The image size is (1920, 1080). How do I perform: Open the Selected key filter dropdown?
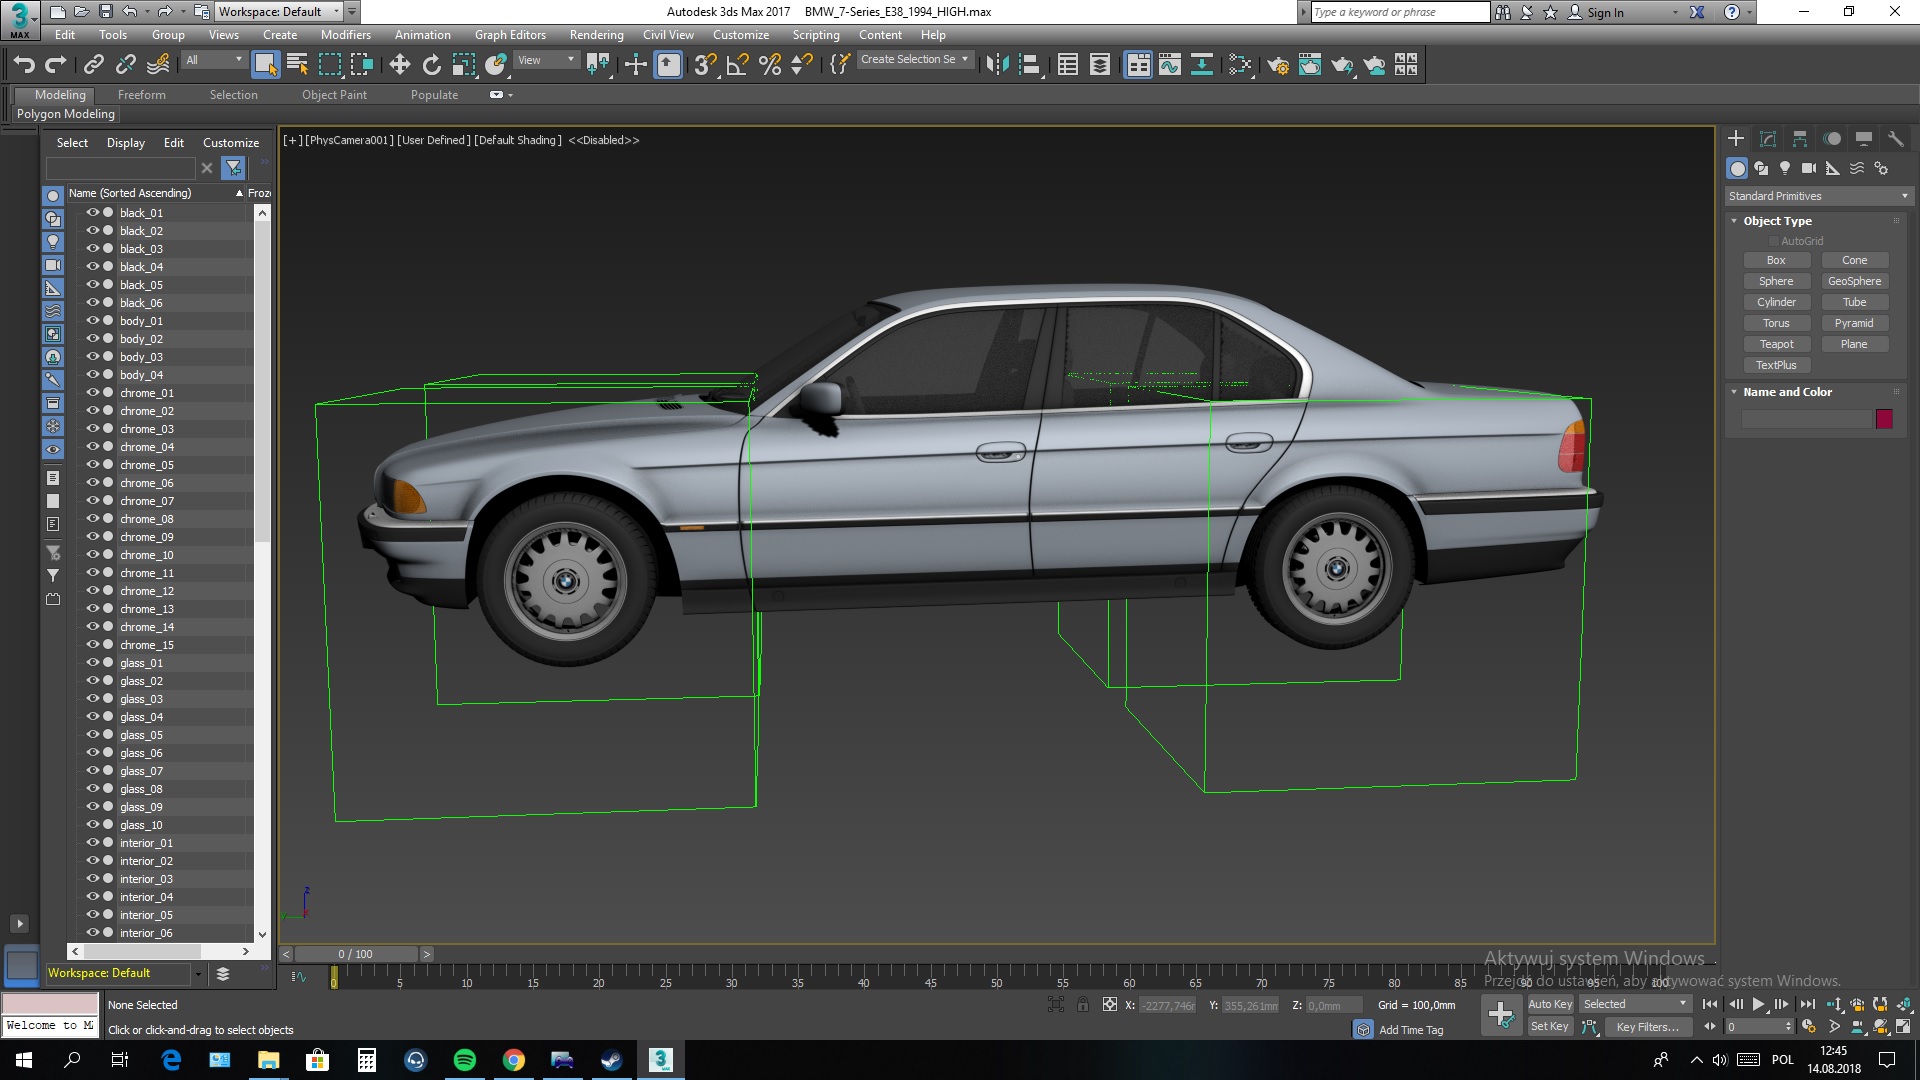click(x=1635, y=1004)
